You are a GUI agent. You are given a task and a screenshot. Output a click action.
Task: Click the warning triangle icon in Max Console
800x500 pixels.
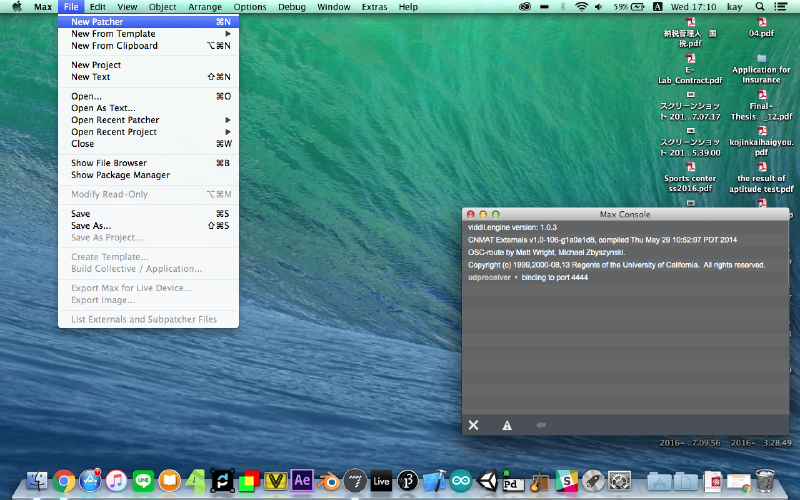[x=507, y=425]
